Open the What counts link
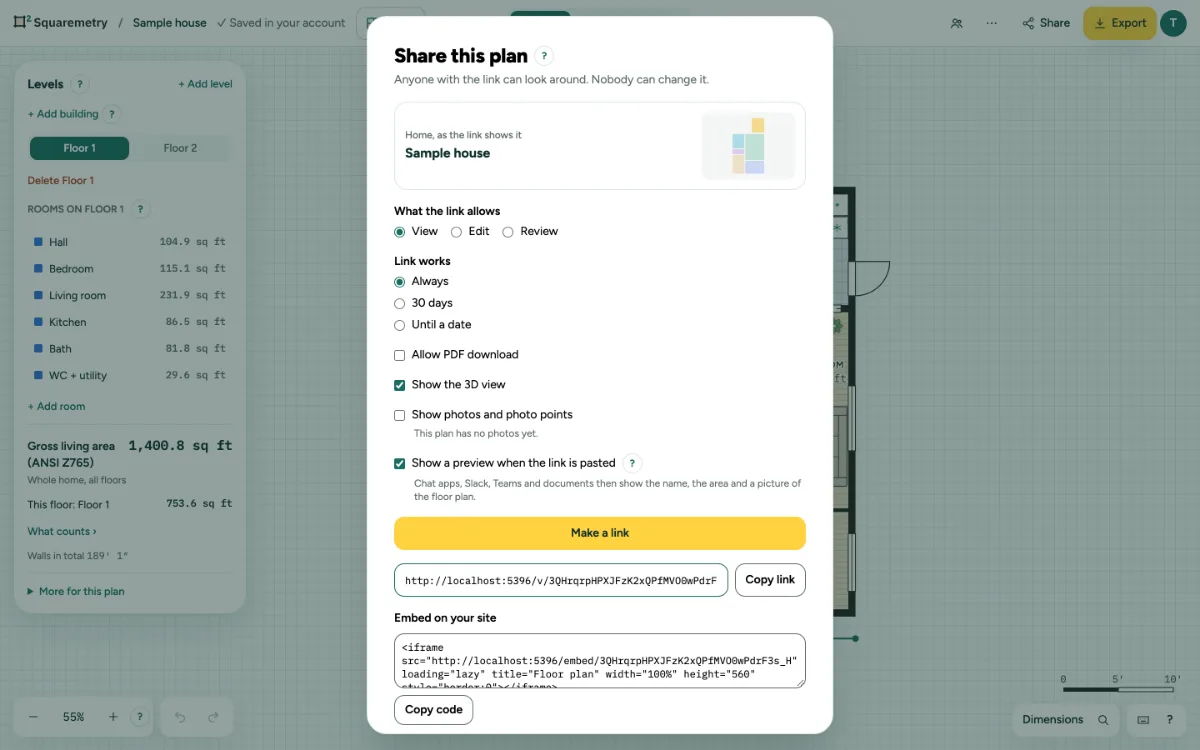 pos(62,531)
